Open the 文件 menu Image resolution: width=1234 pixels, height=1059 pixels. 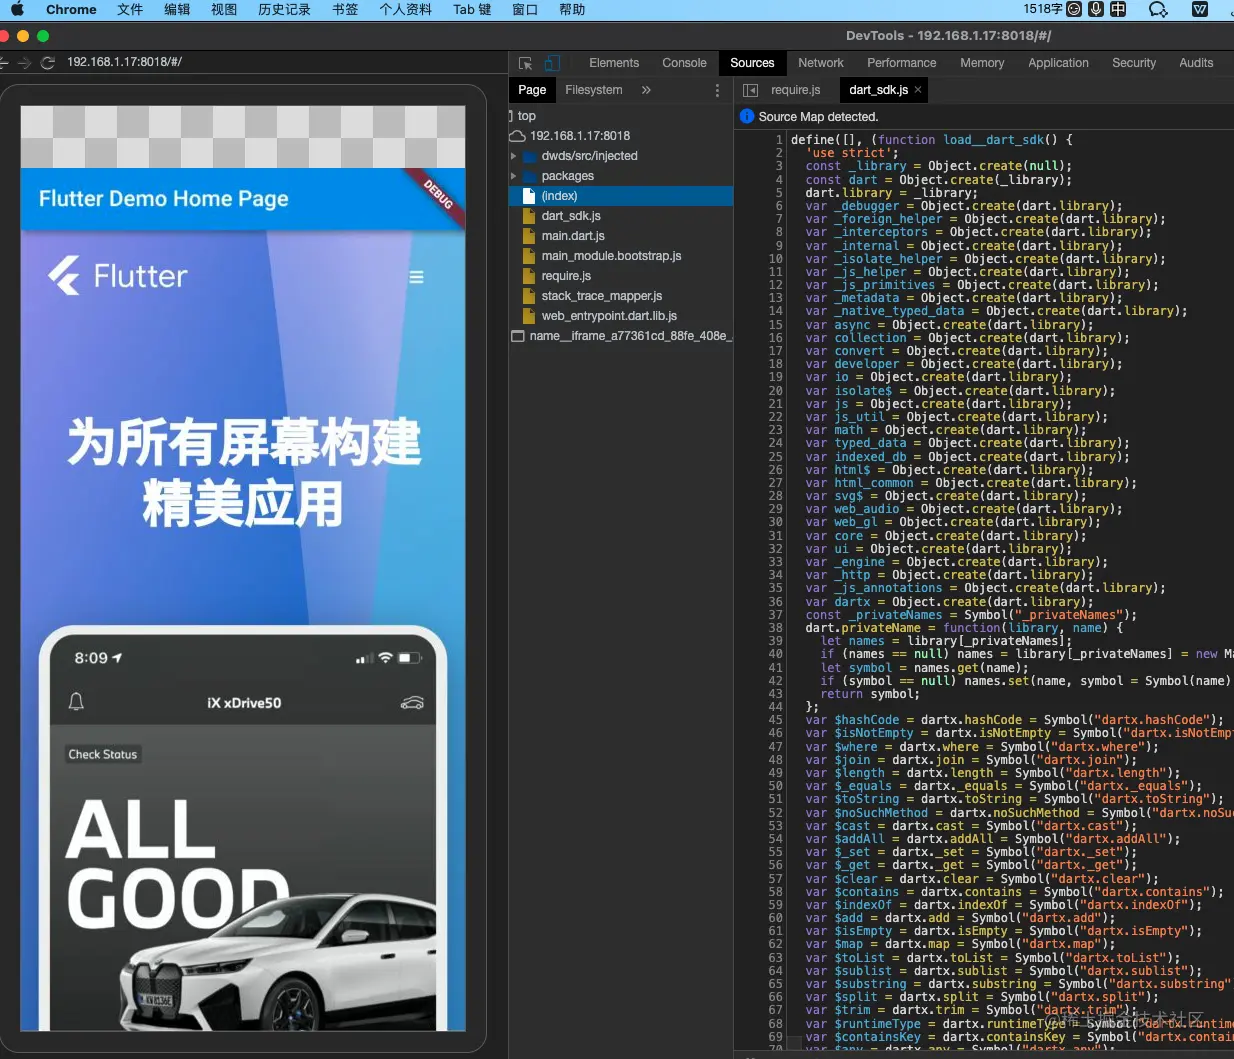(x=130, y=9)
